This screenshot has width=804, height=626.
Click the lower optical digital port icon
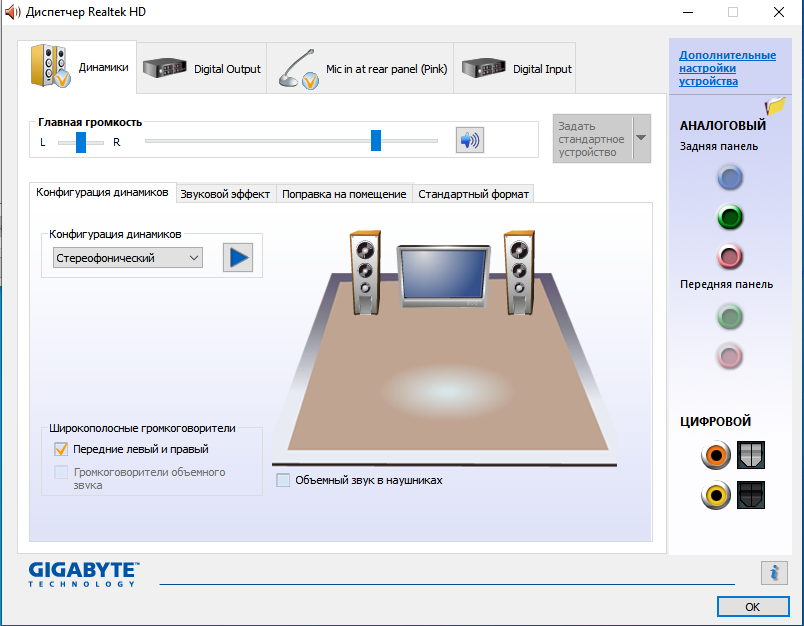pyautogui.click(x=751, y=495)
